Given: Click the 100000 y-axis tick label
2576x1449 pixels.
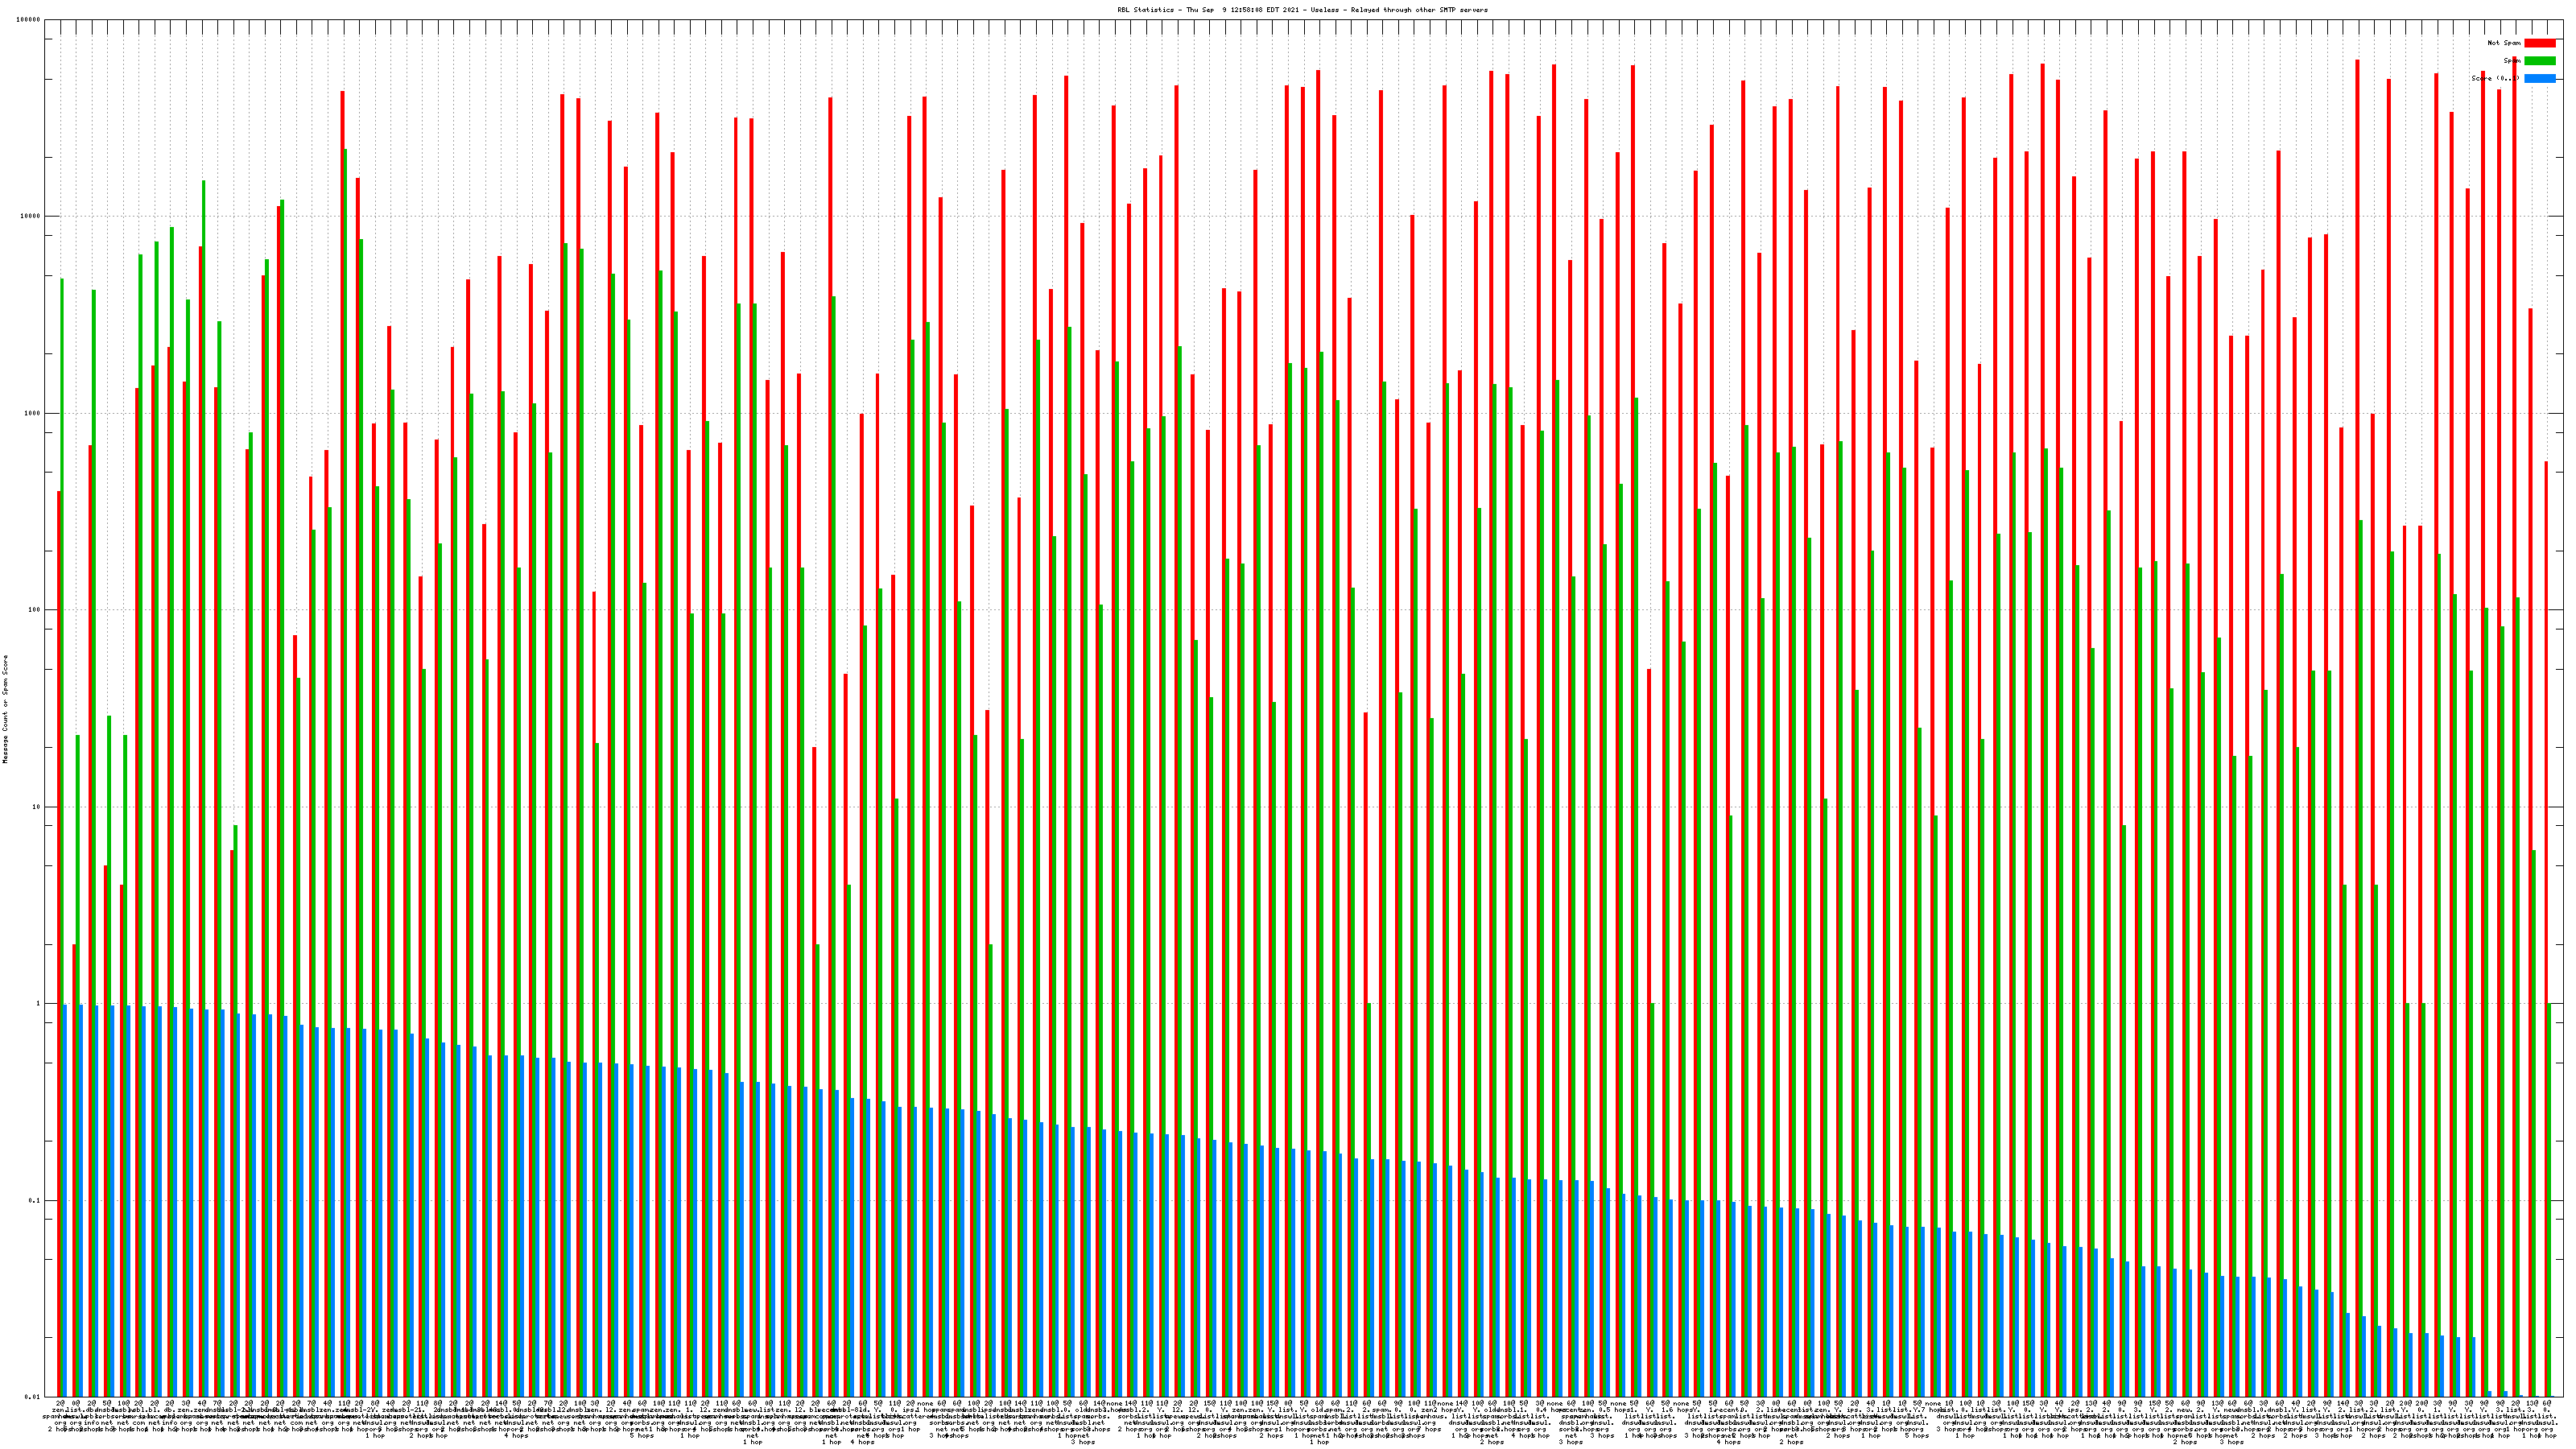Looking at the screenshot, I should pos(29,20).
